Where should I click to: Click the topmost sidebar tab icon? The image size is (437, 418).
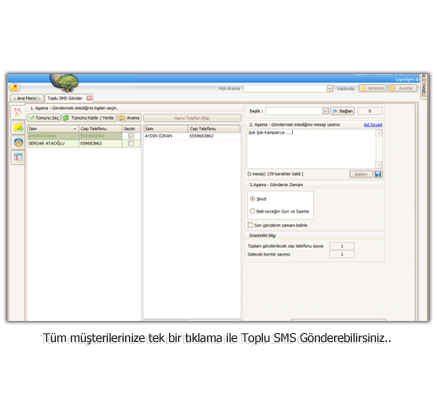[18, 112]
